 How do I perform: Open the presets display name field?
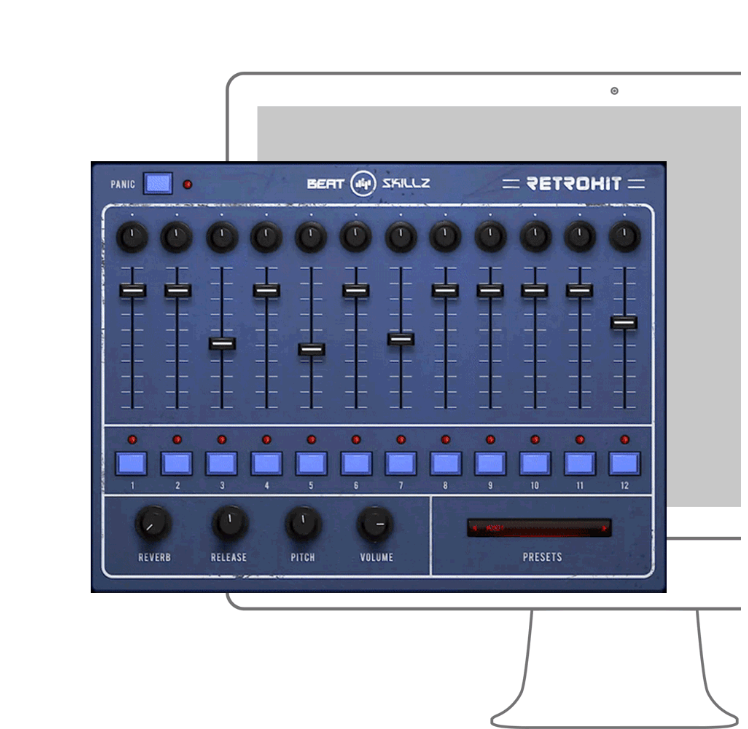(x=539, y=528)
